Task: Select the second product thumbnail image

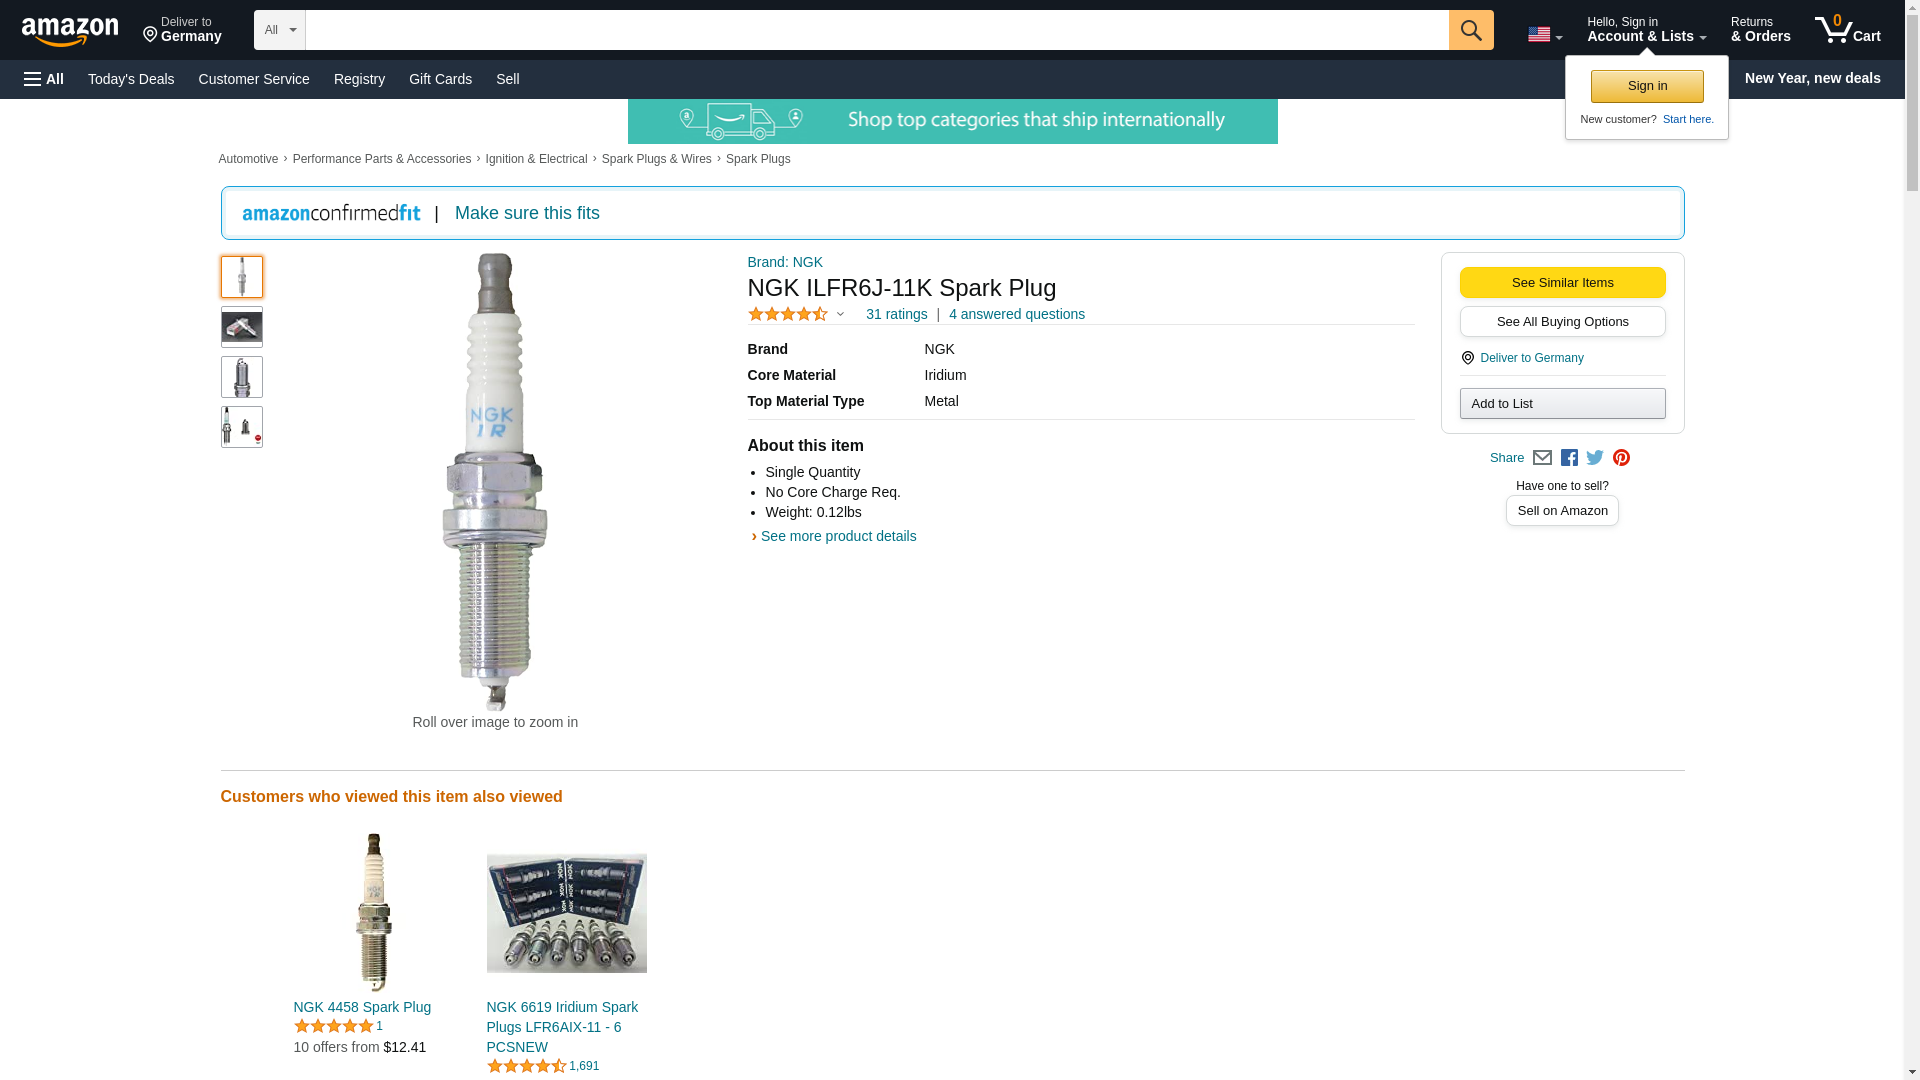Action: coord(242,327)
